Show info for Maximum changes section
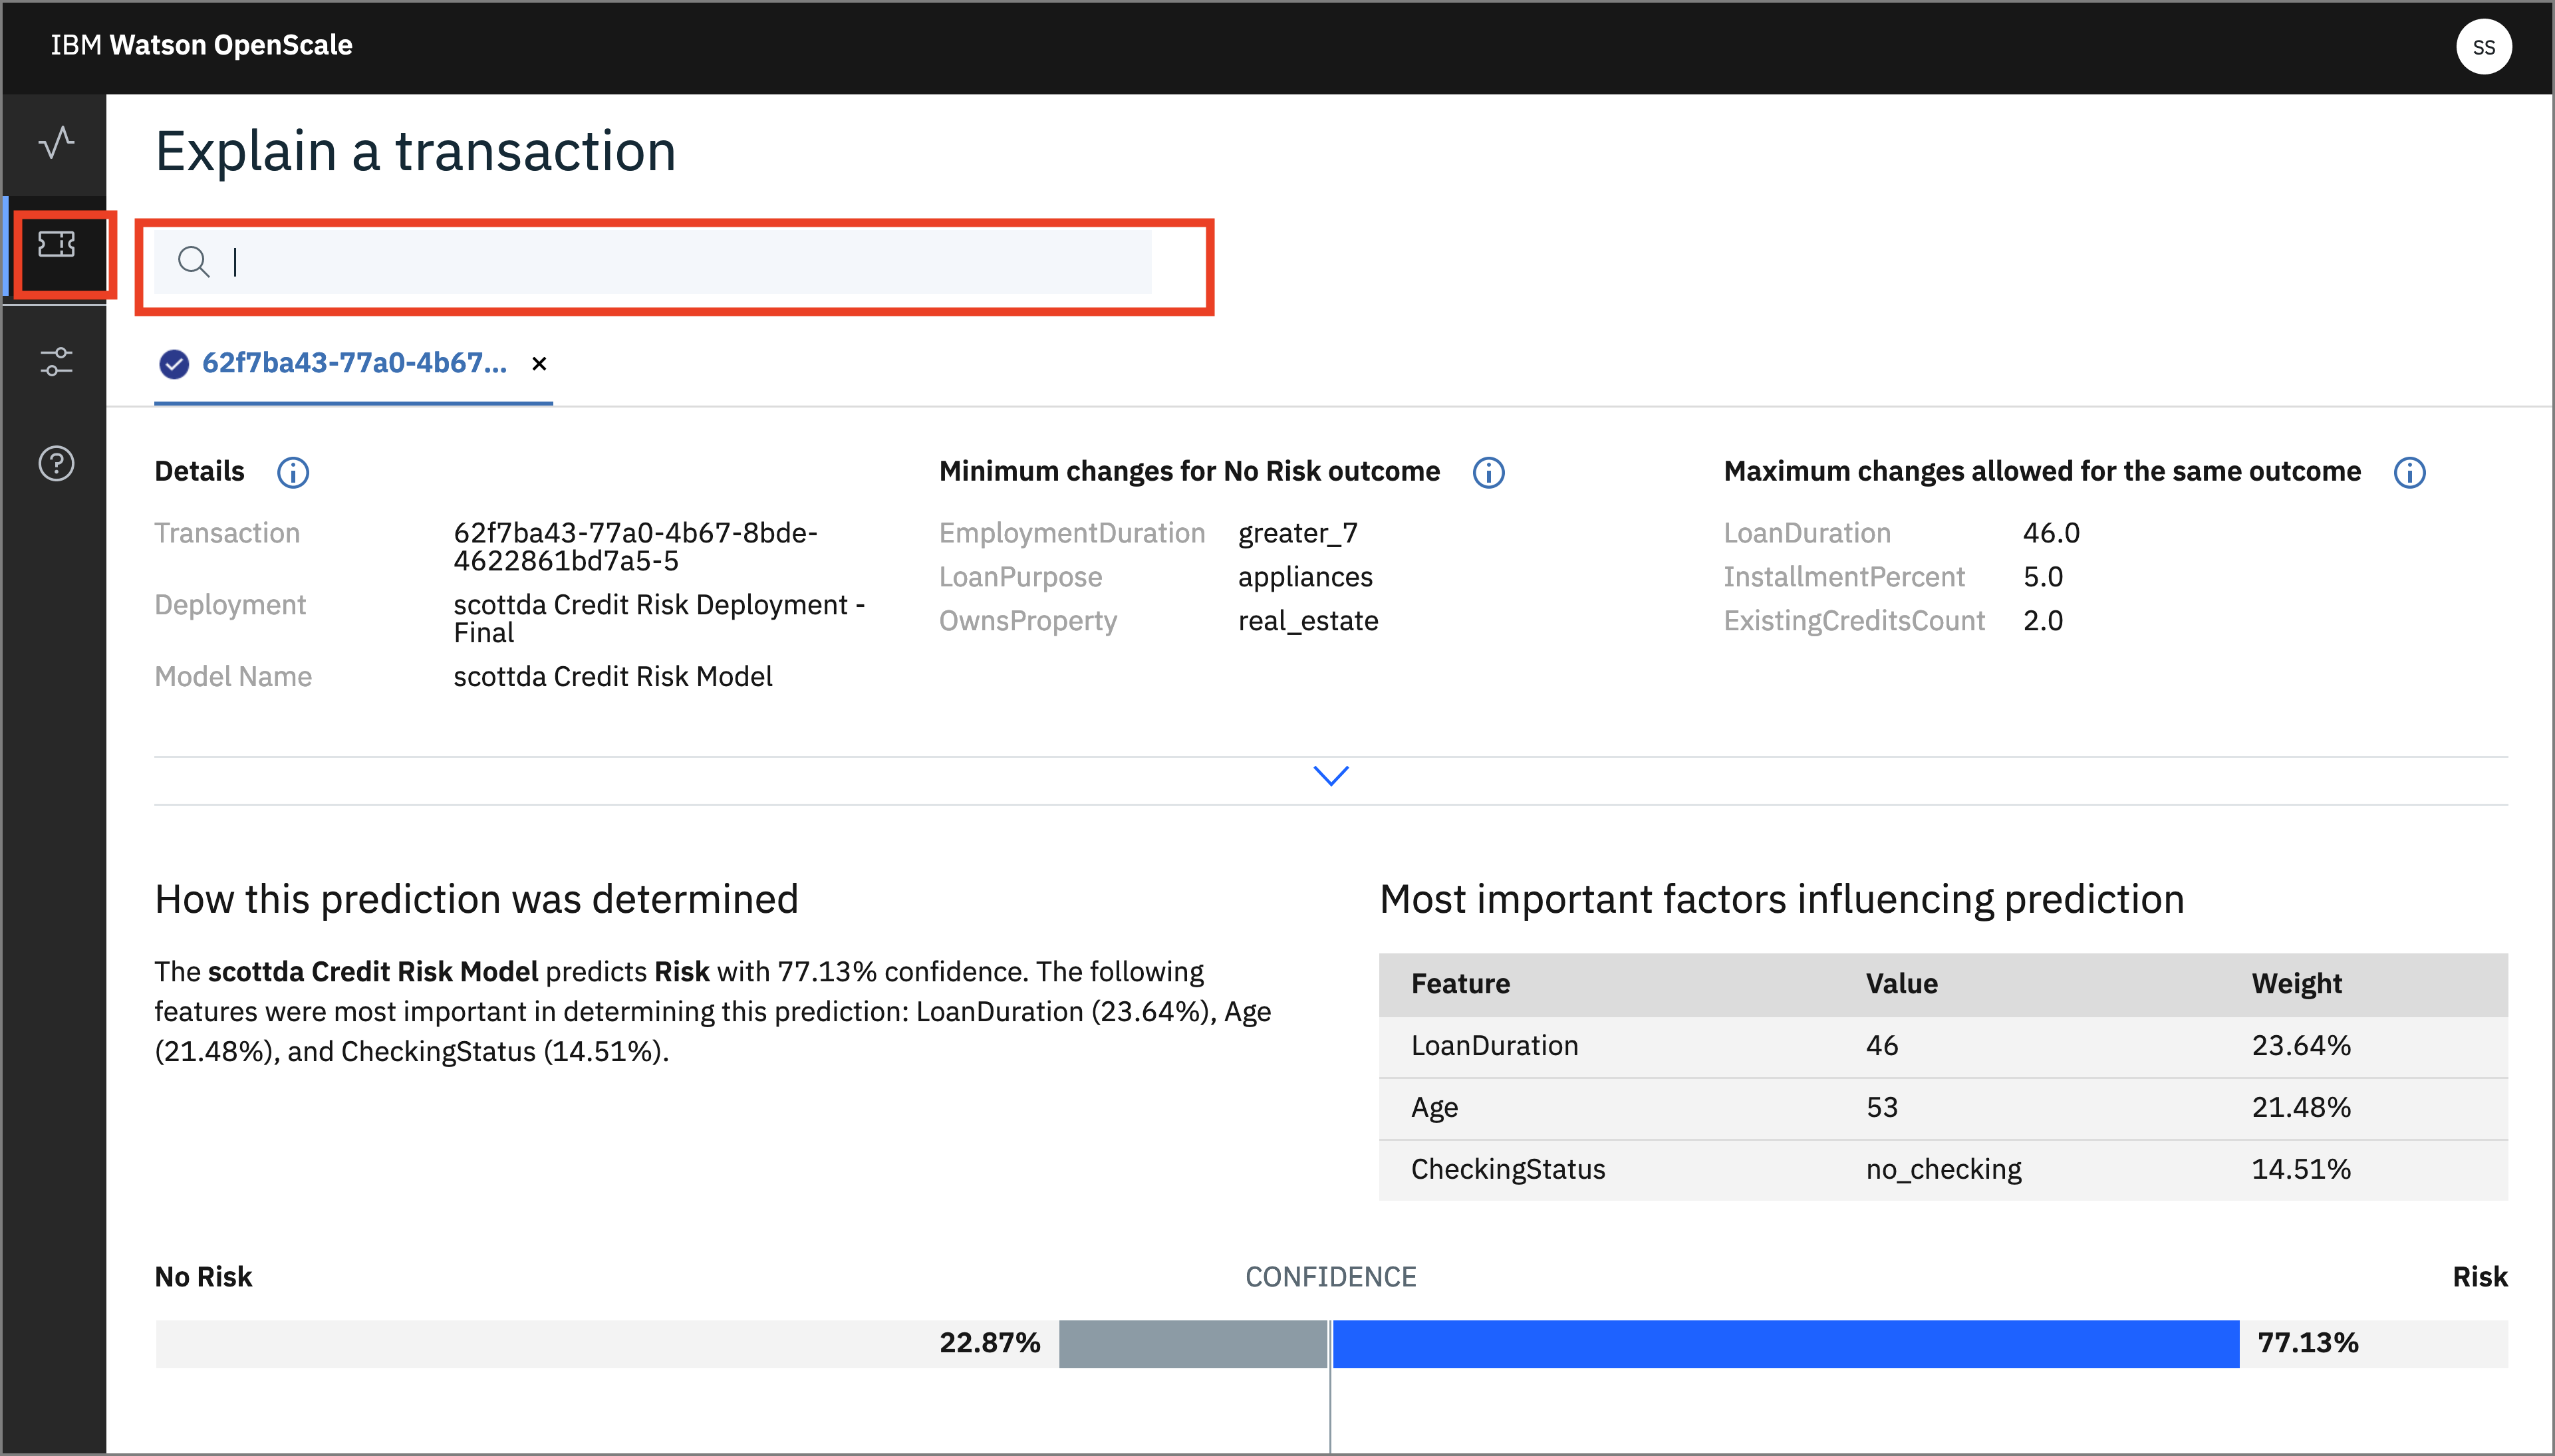The width and height of the screenshot is (2555, 1456). tap(2409, 472)
